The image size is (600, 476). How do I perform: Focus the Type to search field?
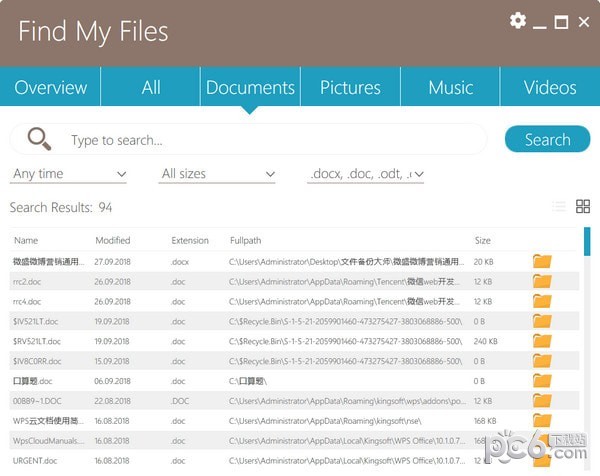click(249, 140)
